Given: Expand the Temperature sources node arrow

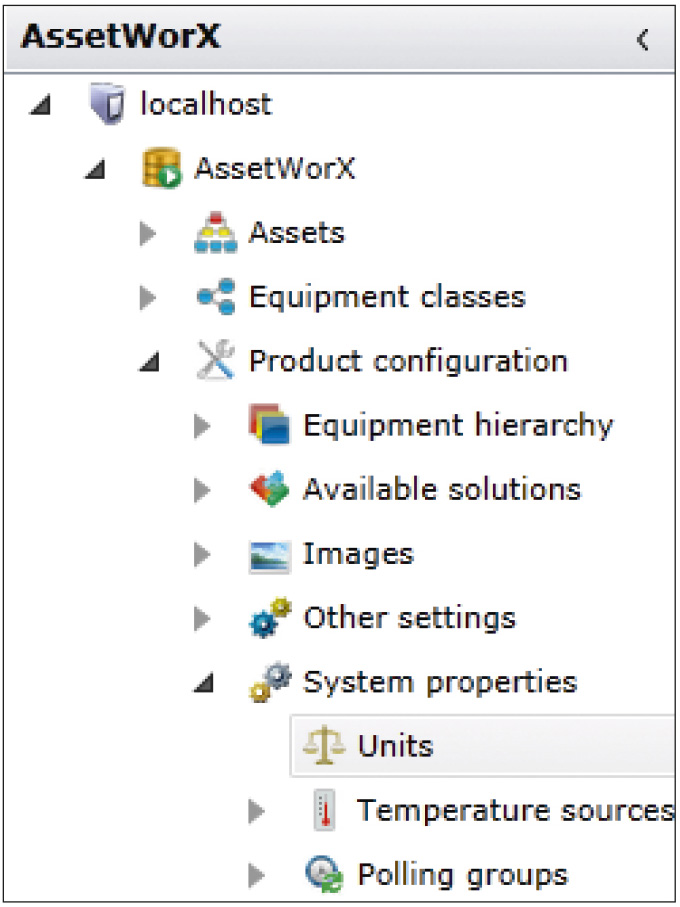Looking at the screenshot, I should click(256, 812).
